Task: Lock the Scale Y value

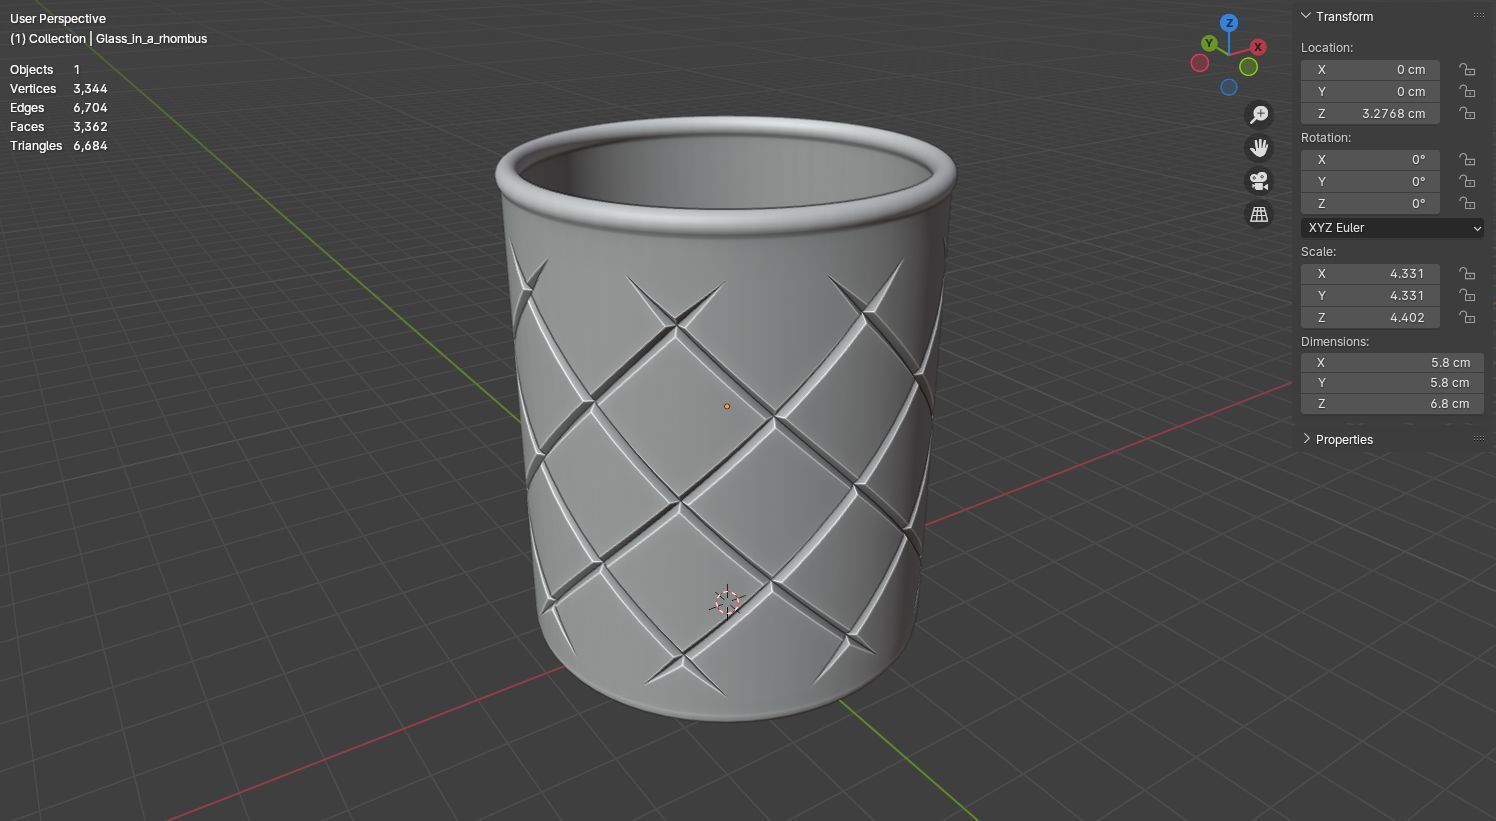Action: pos(1466,296)
